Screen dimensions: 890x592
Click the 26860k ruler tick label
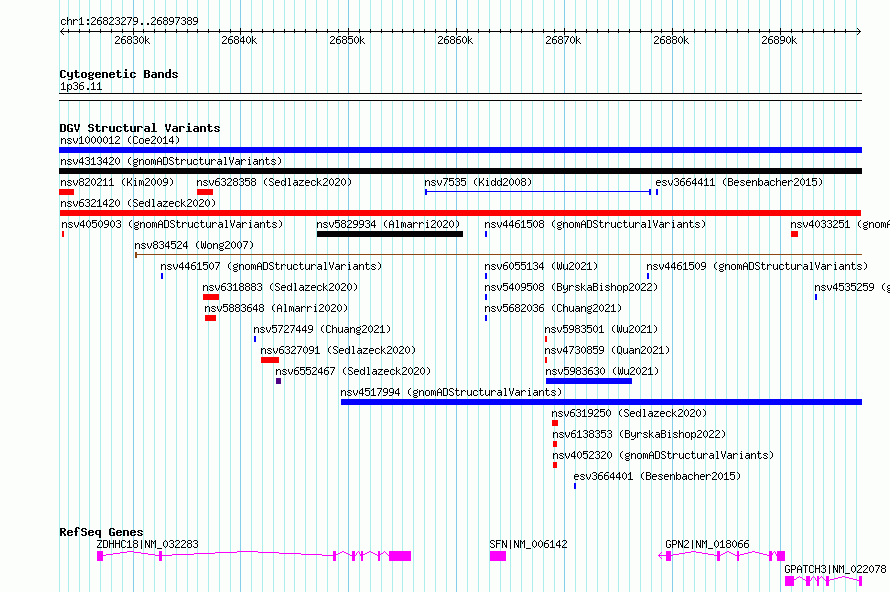pos(455,40)
